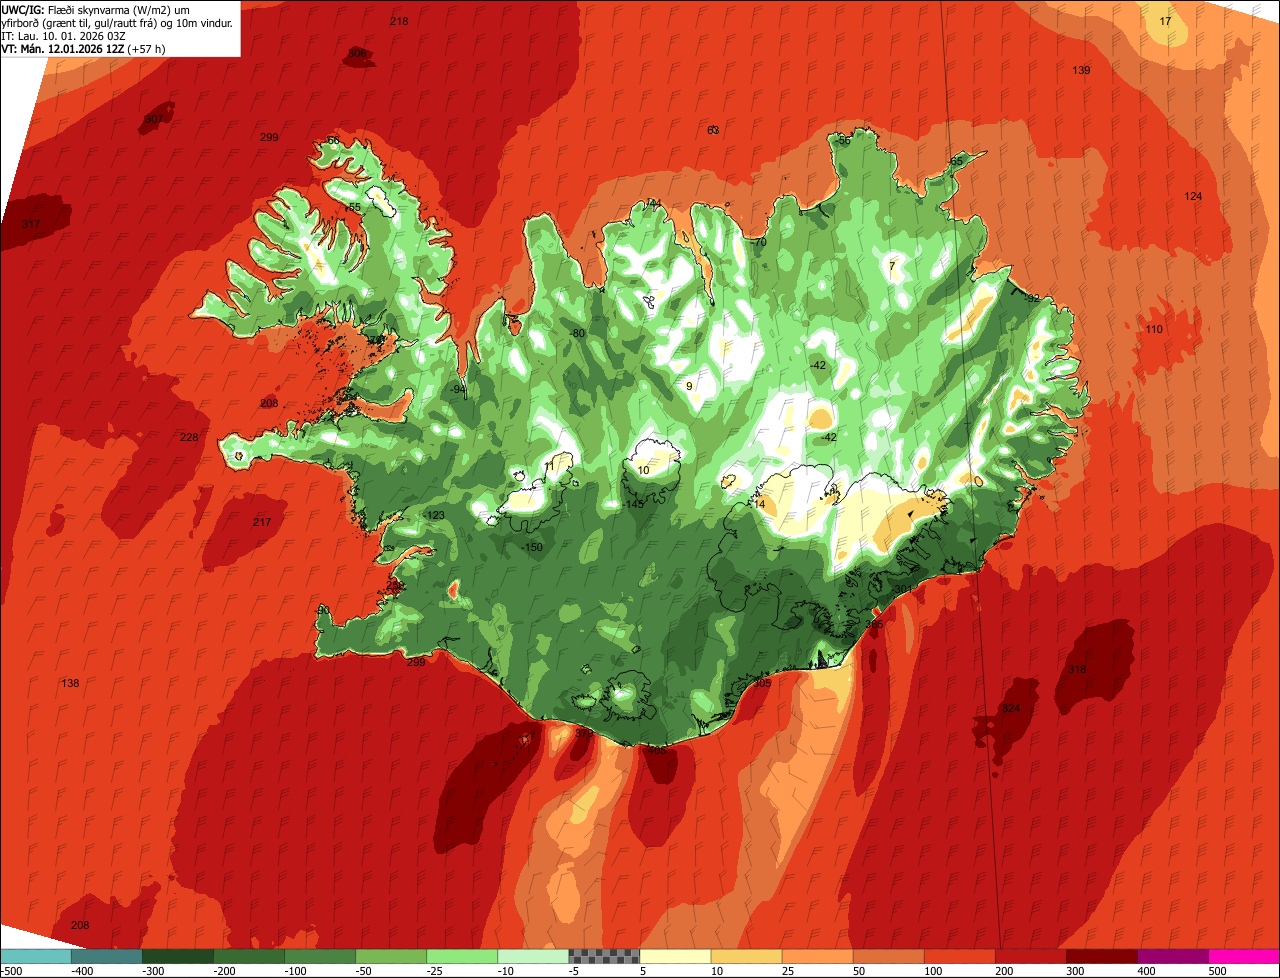
Task: Select the 400 to 500 purple legend swatch
Action: (x=1171, y=956)
